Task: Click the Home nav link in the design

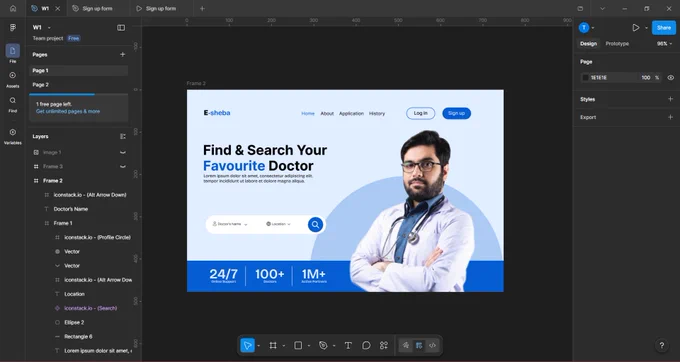Action: (308, 113)
